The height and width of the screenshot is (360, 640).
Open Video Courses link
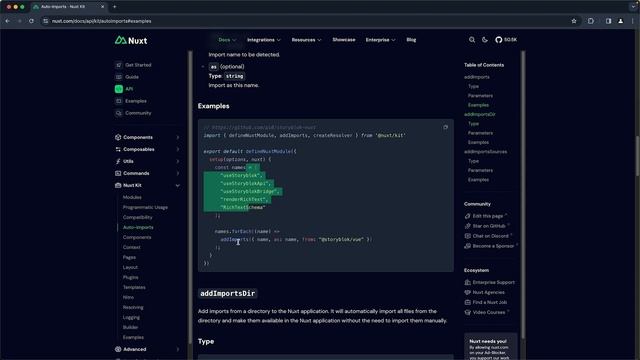pos(487,312)
